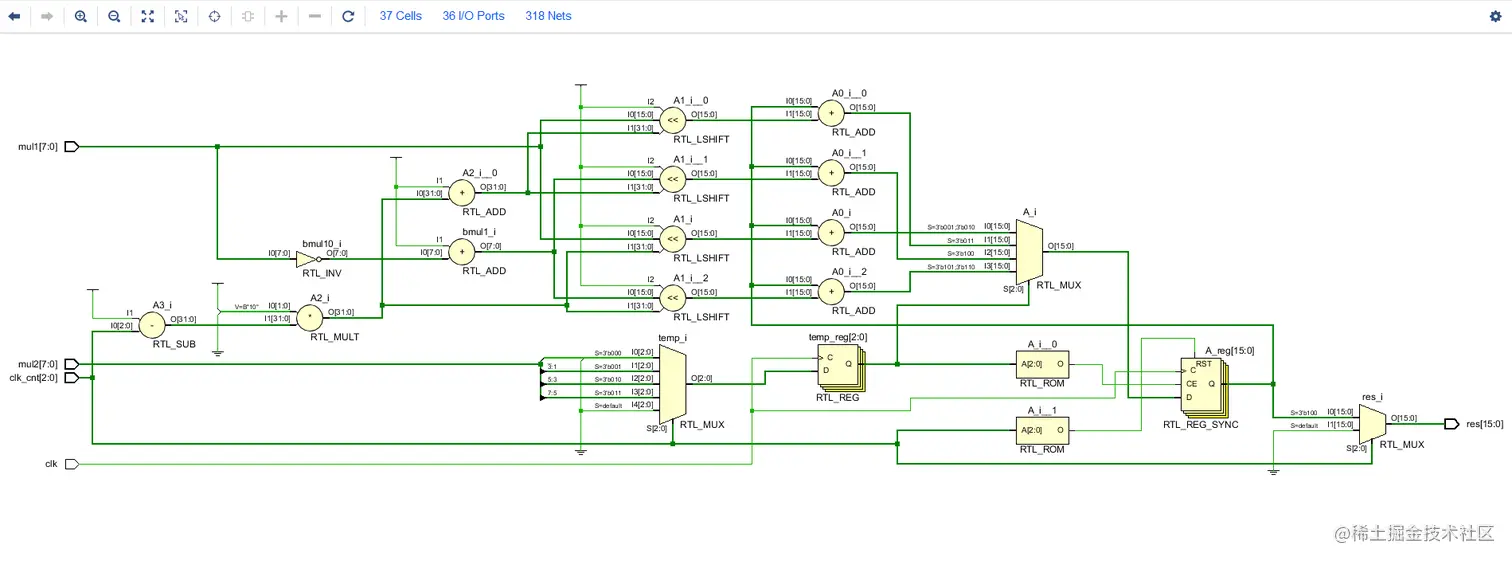Select the bmul1_i RTL_ADD adder
Viewport: 1512px width, 561px height.
pyautogui.click(x=461, y=252)
